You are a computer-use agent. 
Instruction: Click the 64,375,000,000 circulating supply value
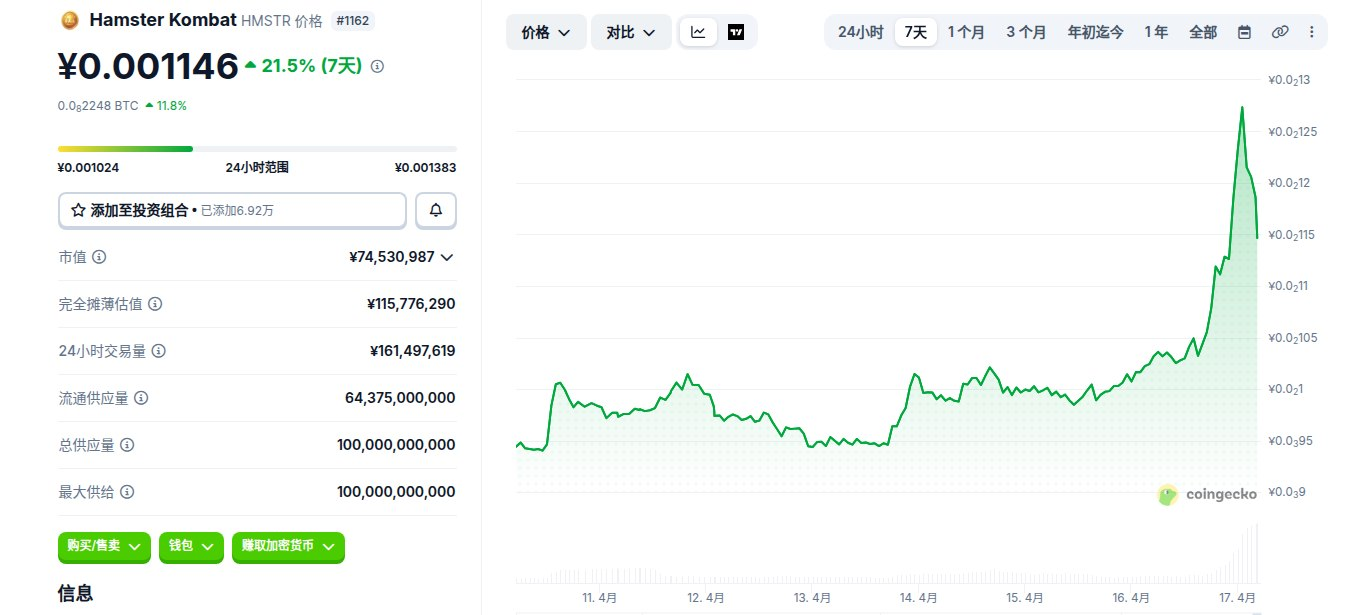pos(400,398)
